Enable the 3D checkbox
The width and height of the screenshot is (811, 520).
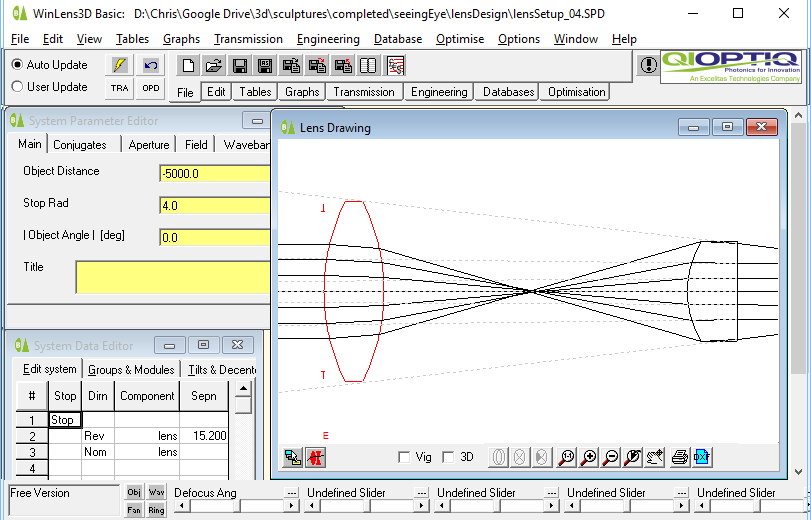[448, 457]
